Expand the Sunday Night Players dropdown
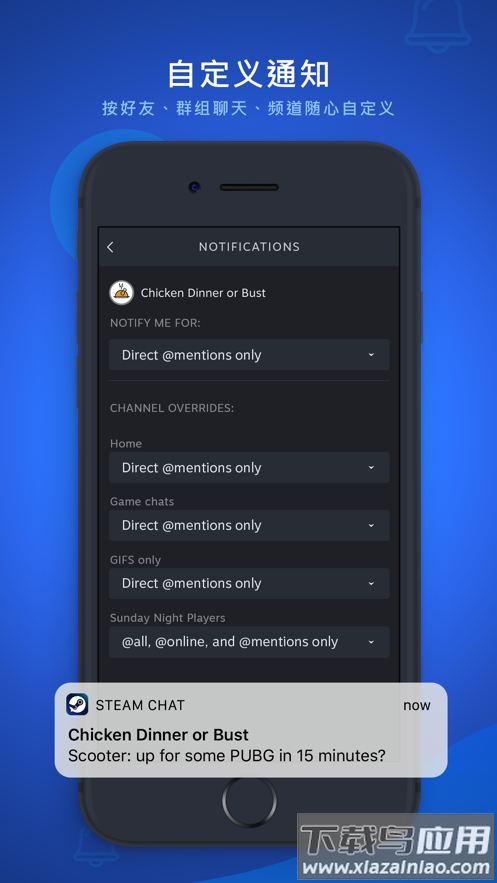 [x=249, y=642]
